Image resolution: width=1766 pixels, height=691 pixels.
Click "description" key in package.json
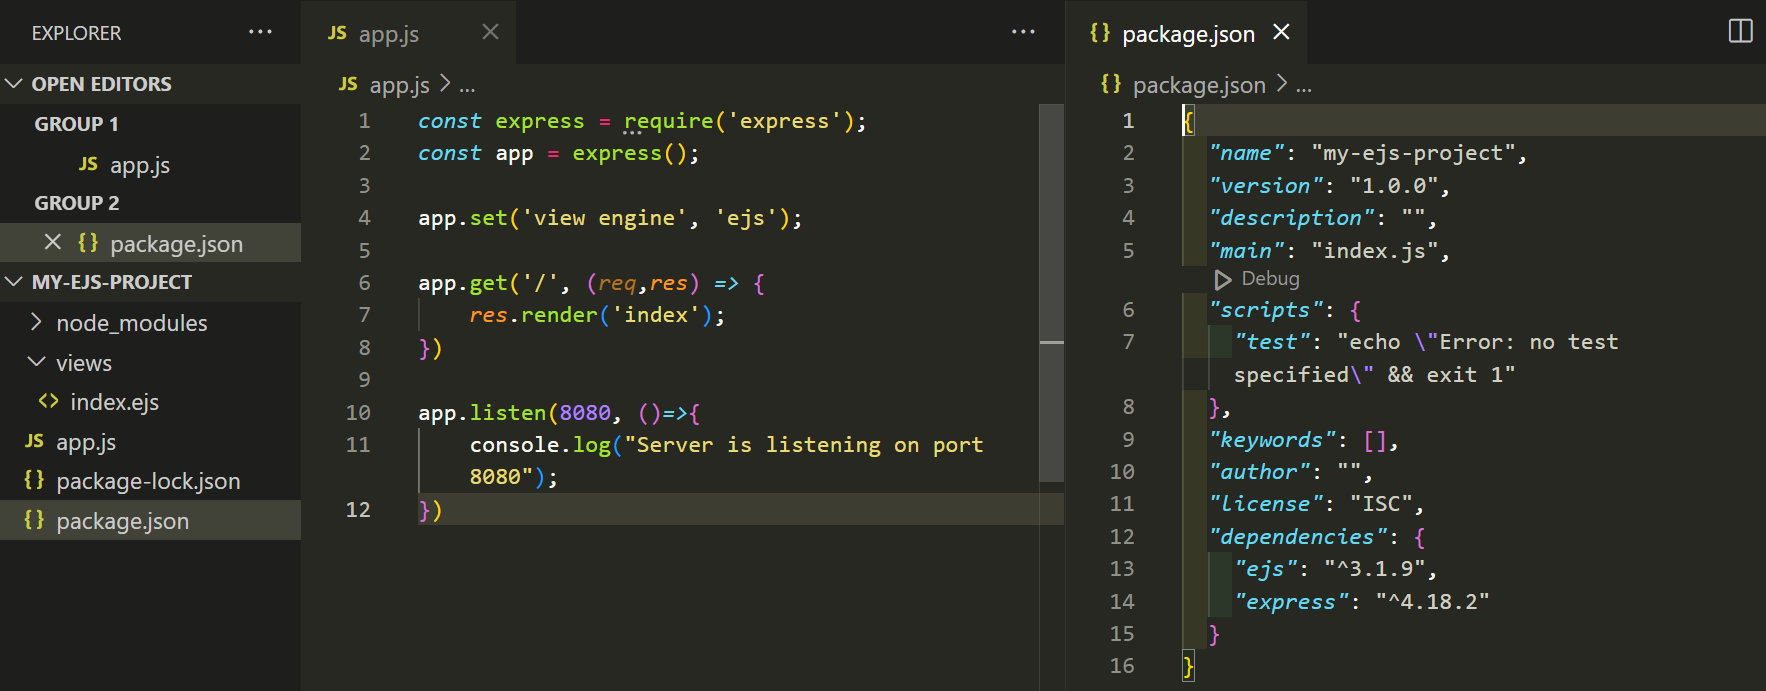click(1291, 218)
